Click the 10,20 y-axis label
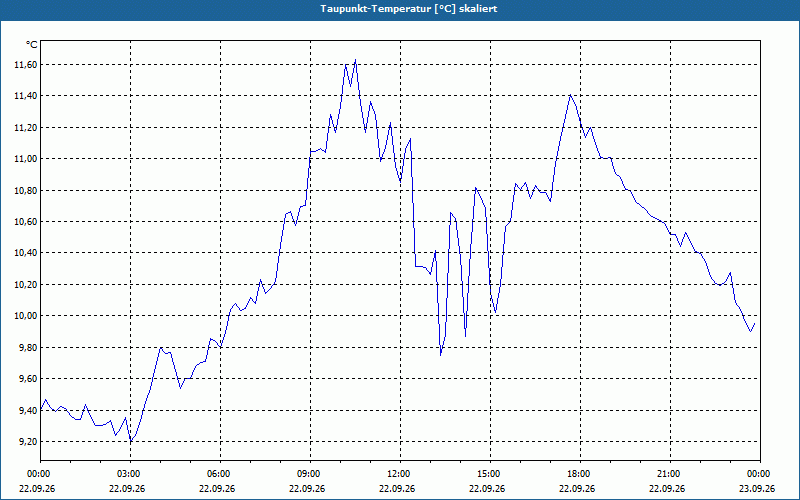The height and width of the screenshot is (500, 800). (26, 284)
